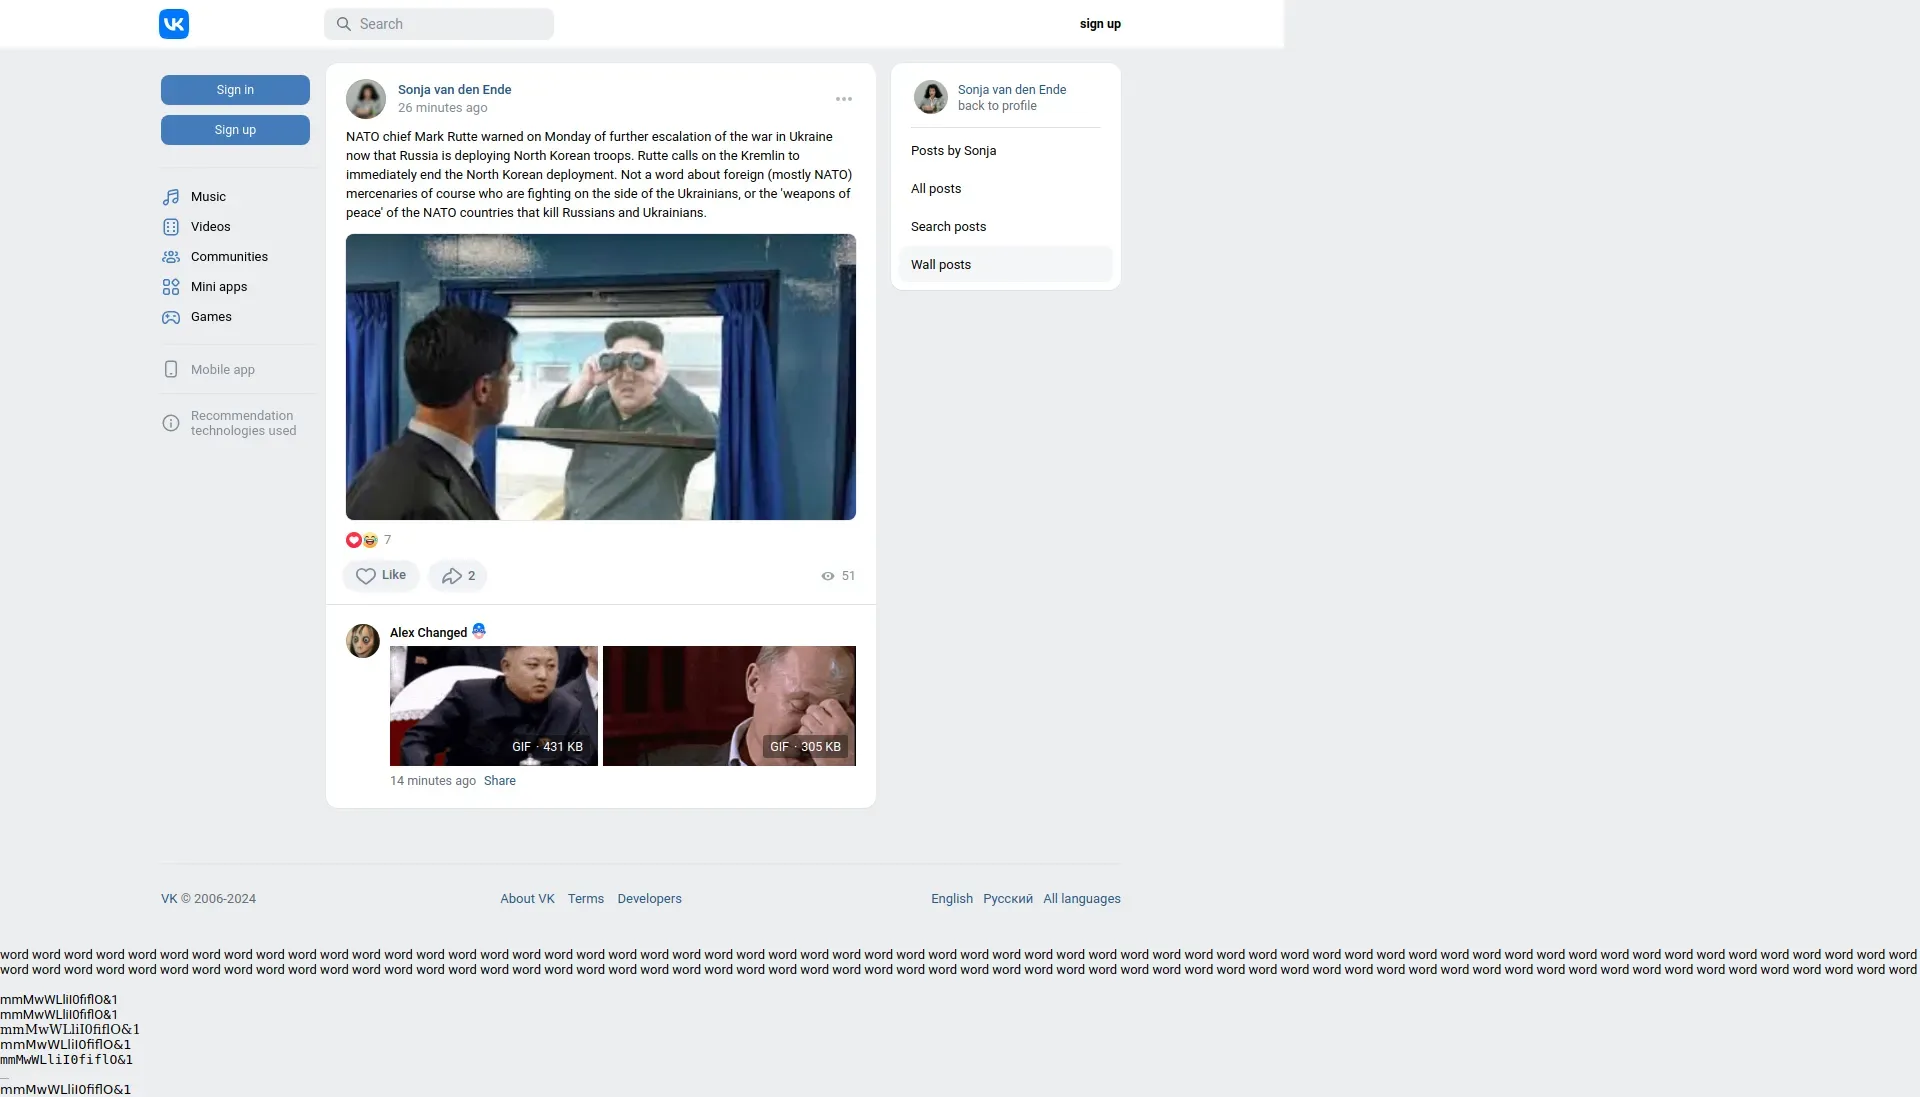The image size is (1920, 1097).
Task: Open the Videos section icon
Action: point(171,227)
